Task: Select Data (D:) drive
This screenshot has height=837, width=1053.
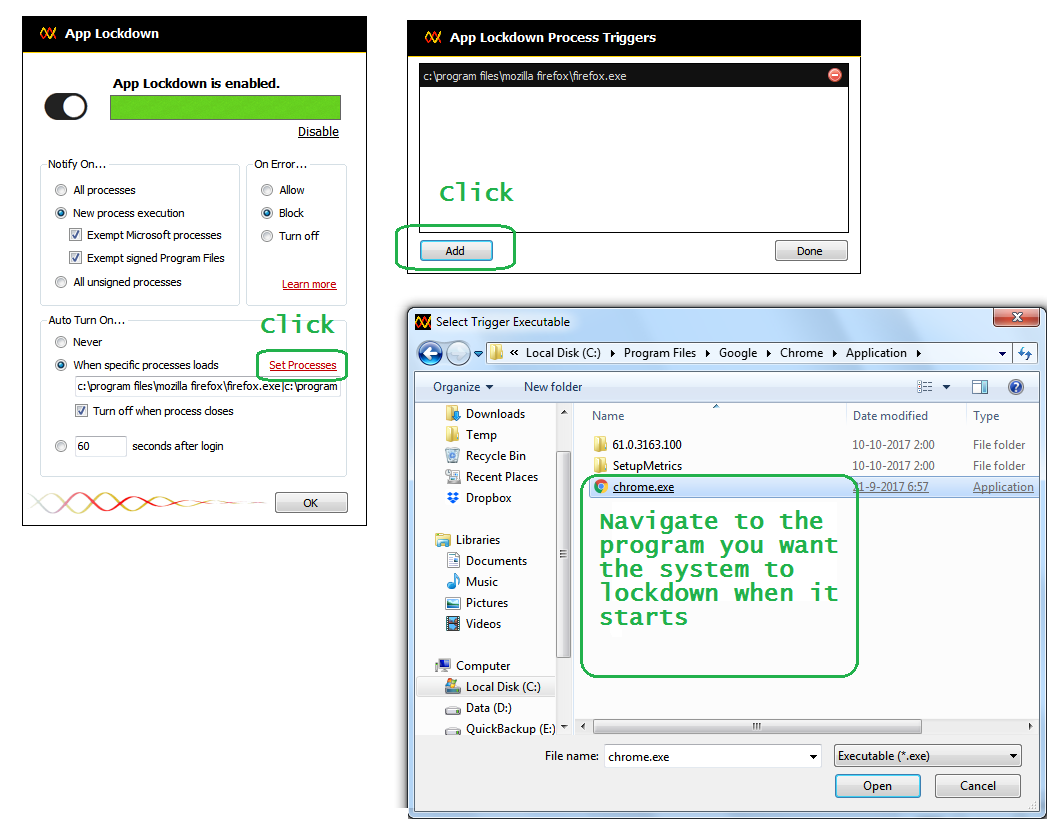Action: point(488,707)
